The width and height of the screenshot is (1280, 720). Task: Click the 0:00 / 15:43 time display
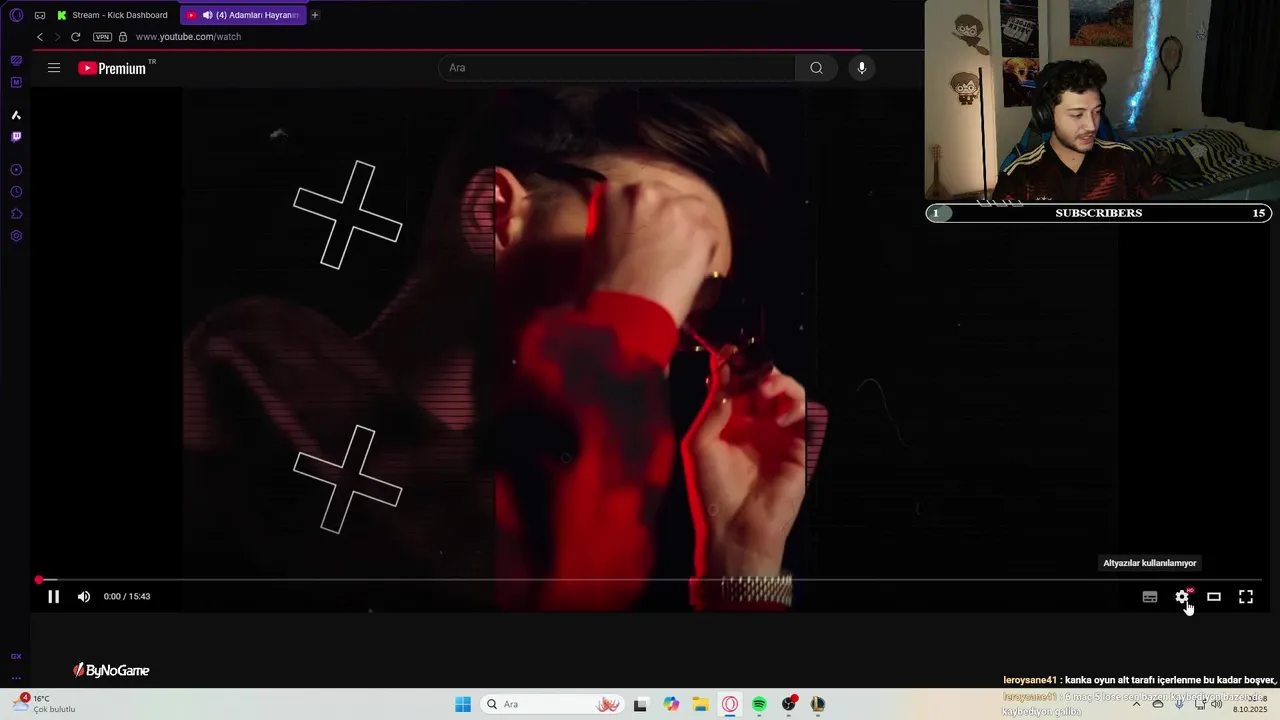(x=127, y=597)
